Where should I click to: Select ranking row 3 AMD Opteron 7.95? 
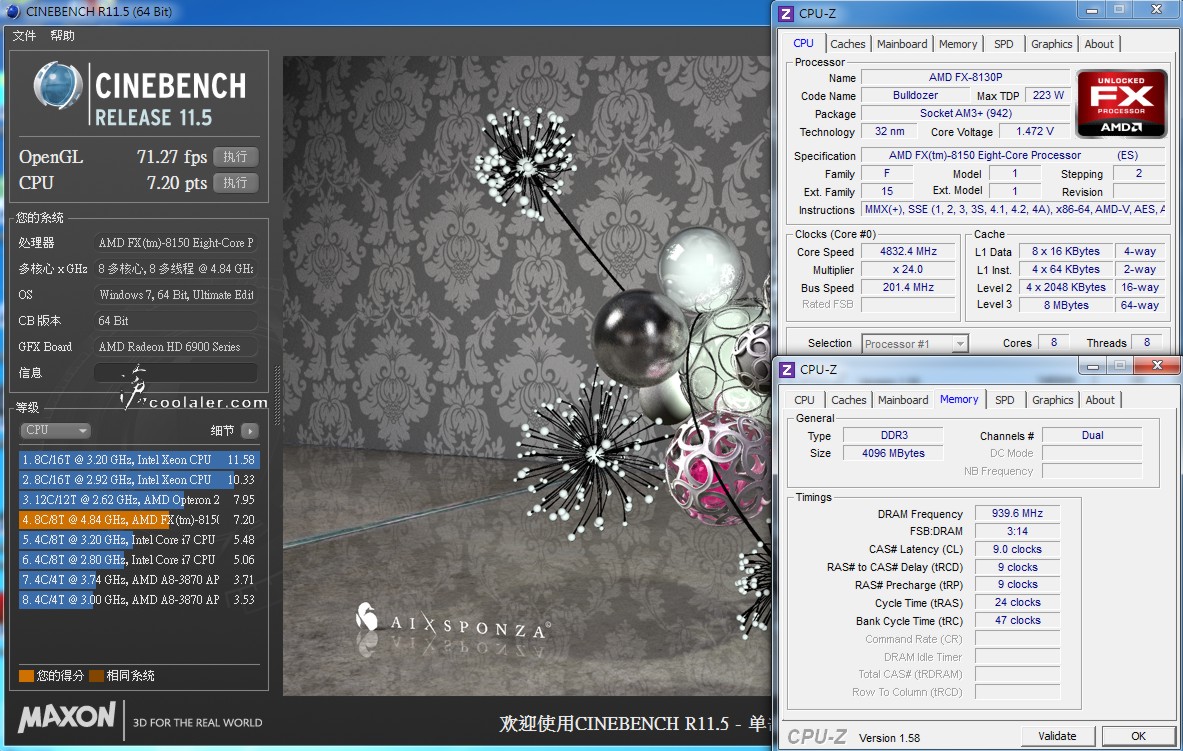click(139, 500)
